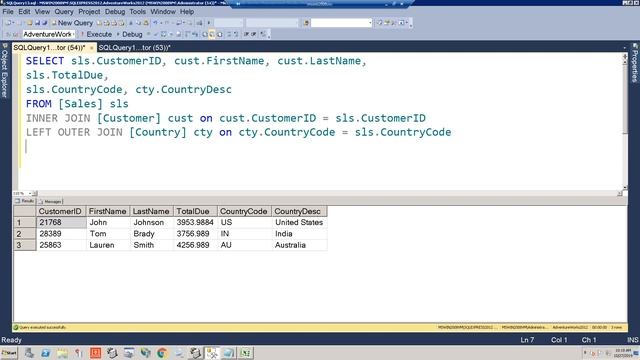
Task: Open the Edit menu
Action: click(24, 11)
